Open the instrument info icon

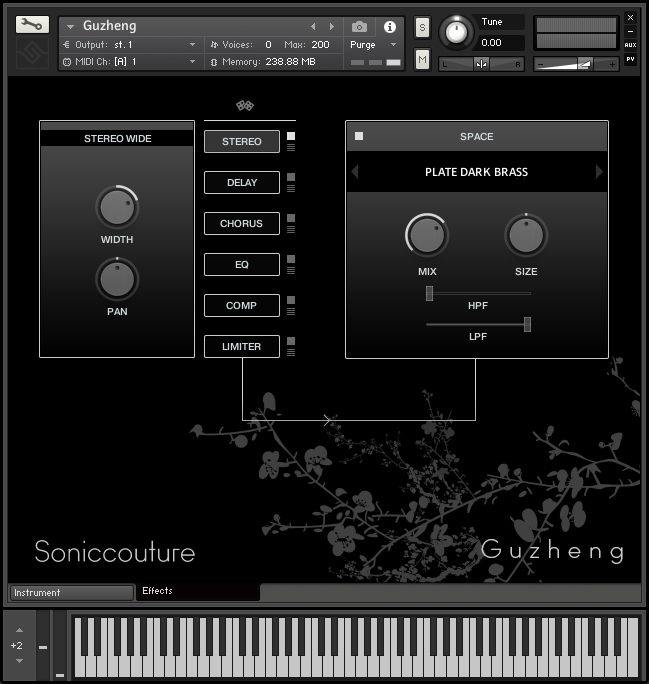click(389, 27)
